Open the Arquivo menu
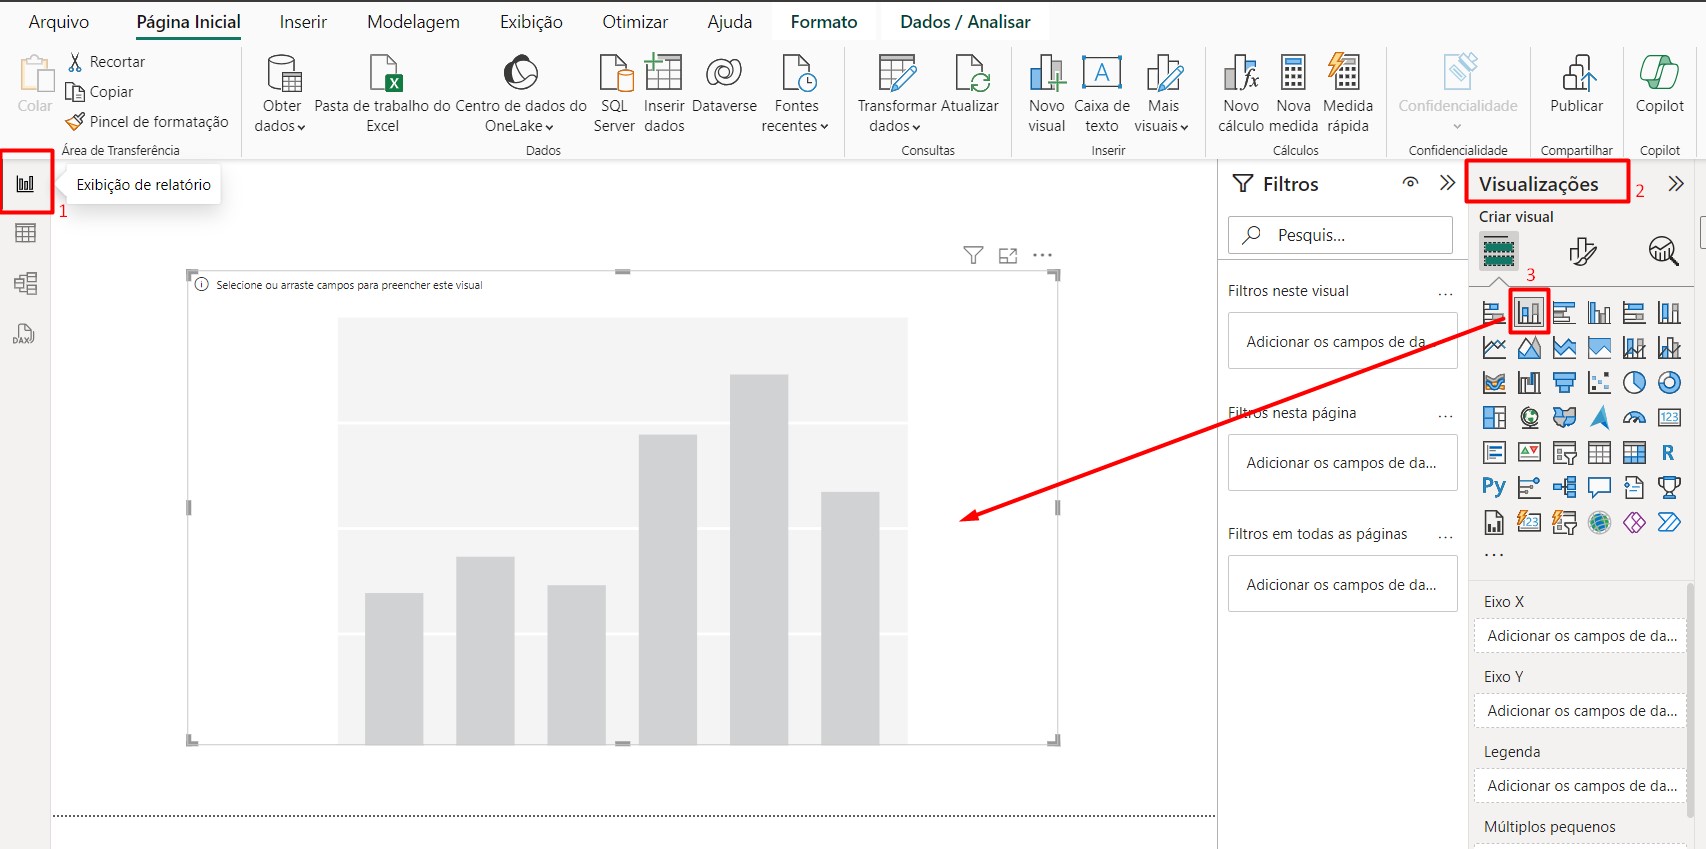Screen dimensions: 1706x849 click(x=59, y=22)
